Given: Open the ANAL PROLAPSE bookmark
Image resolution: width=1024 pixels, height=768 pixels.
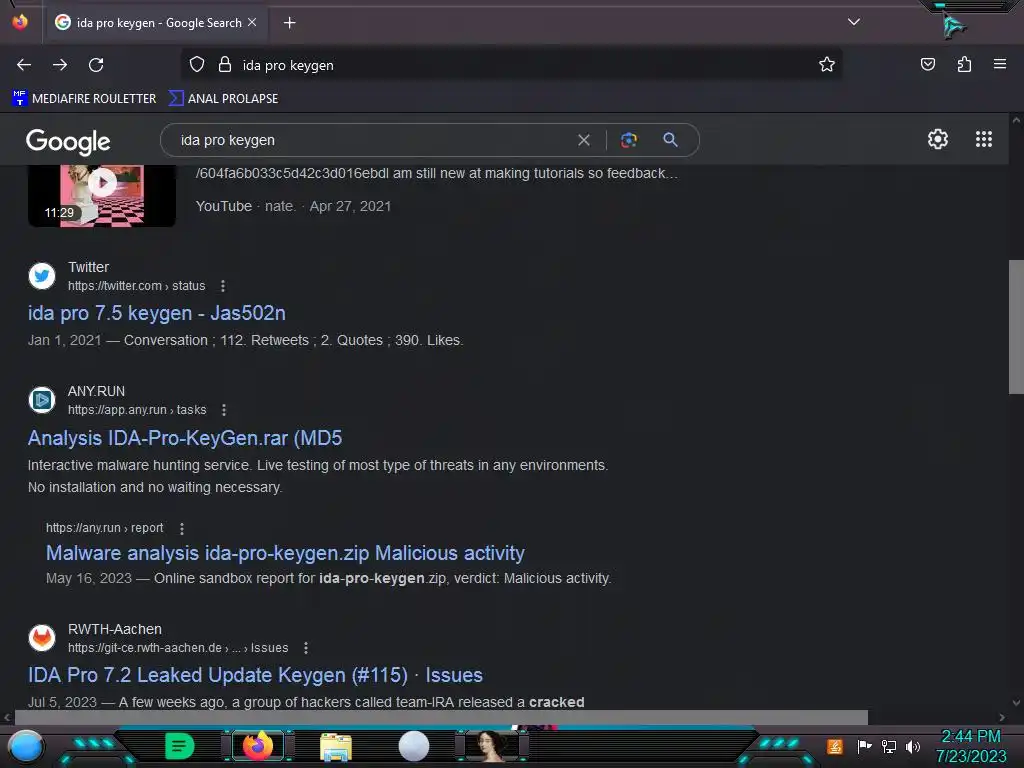Looking at the screenshot, I should point(223,99).
